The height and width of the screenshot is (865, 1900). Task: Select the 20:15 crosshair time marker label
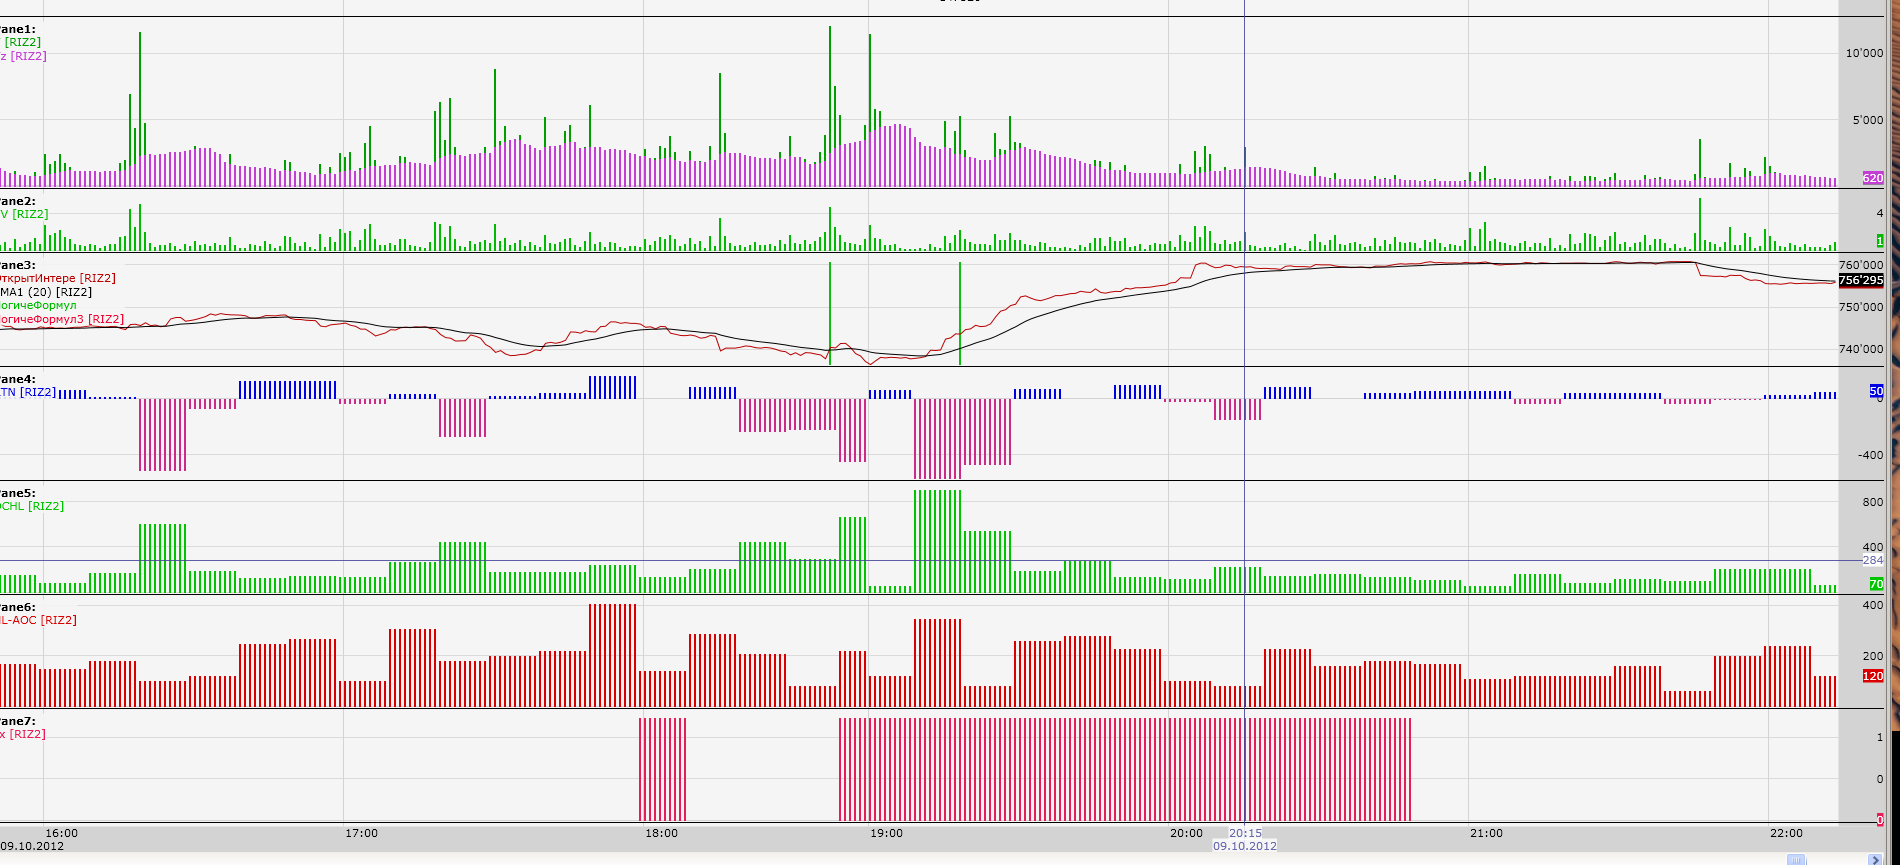(1245, 833)
